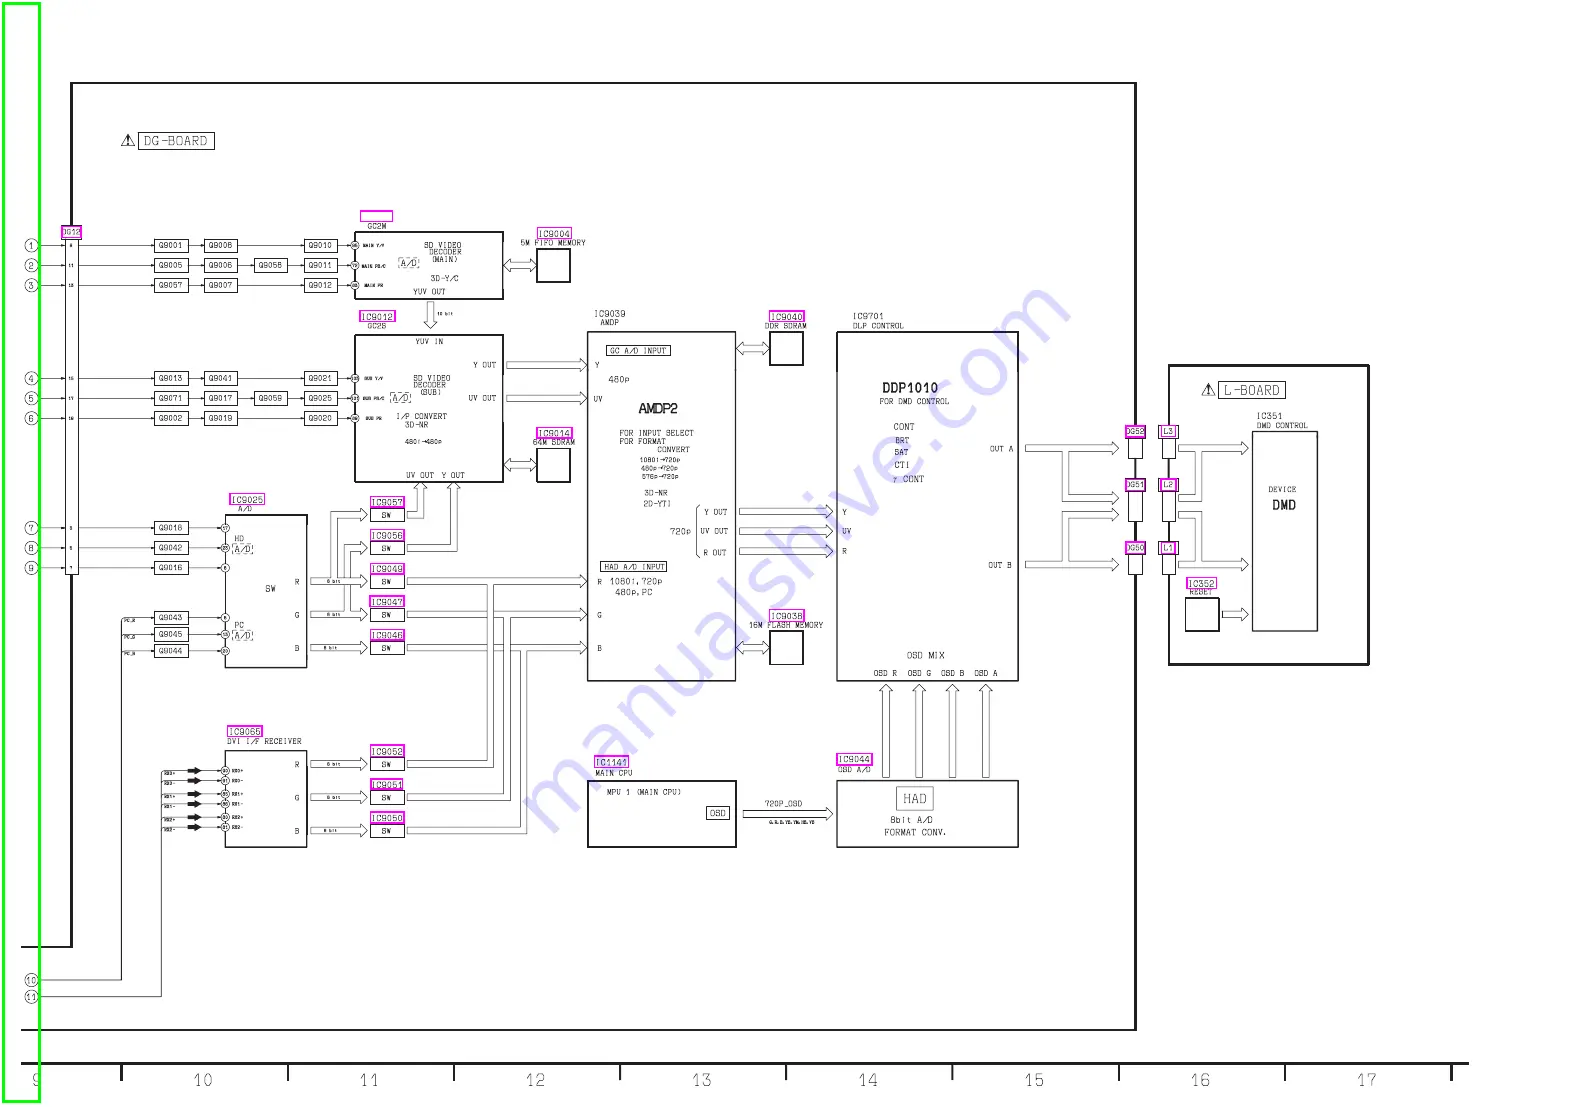Viewport: 1583px width, 1107px height.
Task: Click the circled input number 6
Action: click(x=31, y=418)
